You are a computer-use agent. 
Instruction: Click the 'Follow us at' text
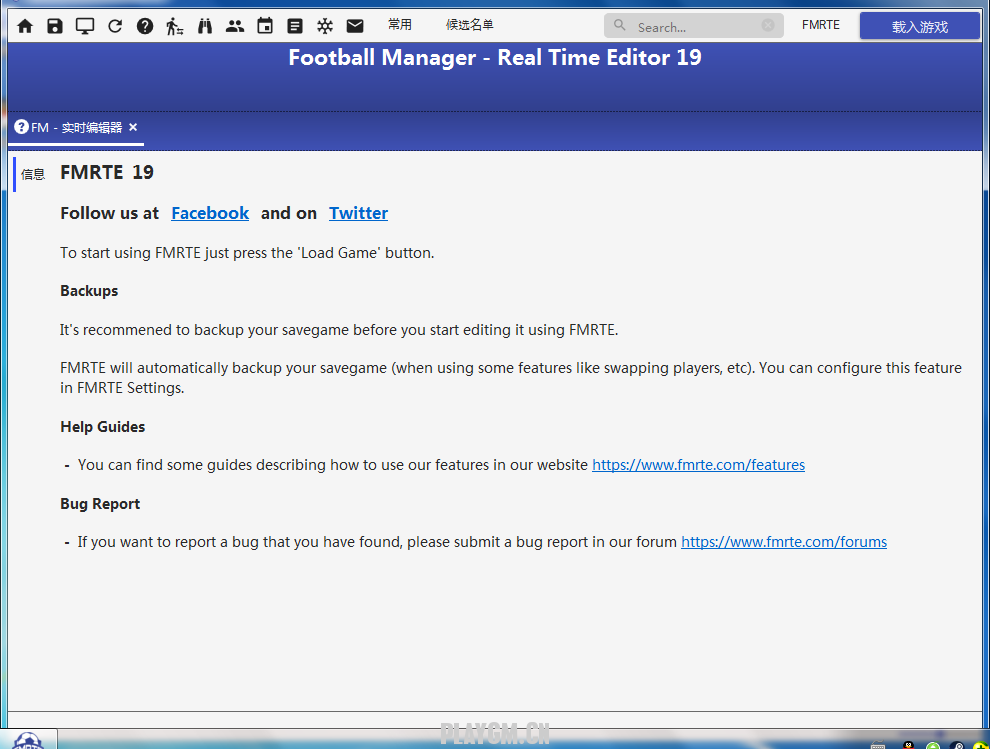coord(110,213)
